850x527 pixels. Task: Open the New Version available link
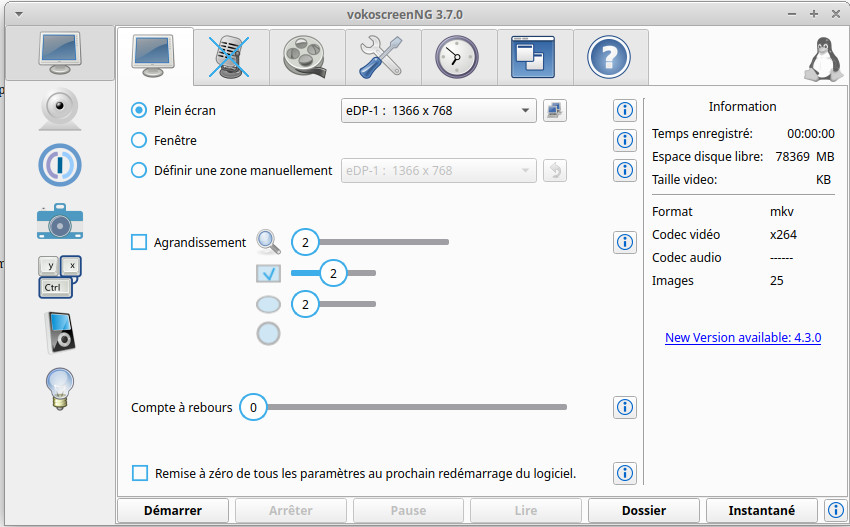742,338
